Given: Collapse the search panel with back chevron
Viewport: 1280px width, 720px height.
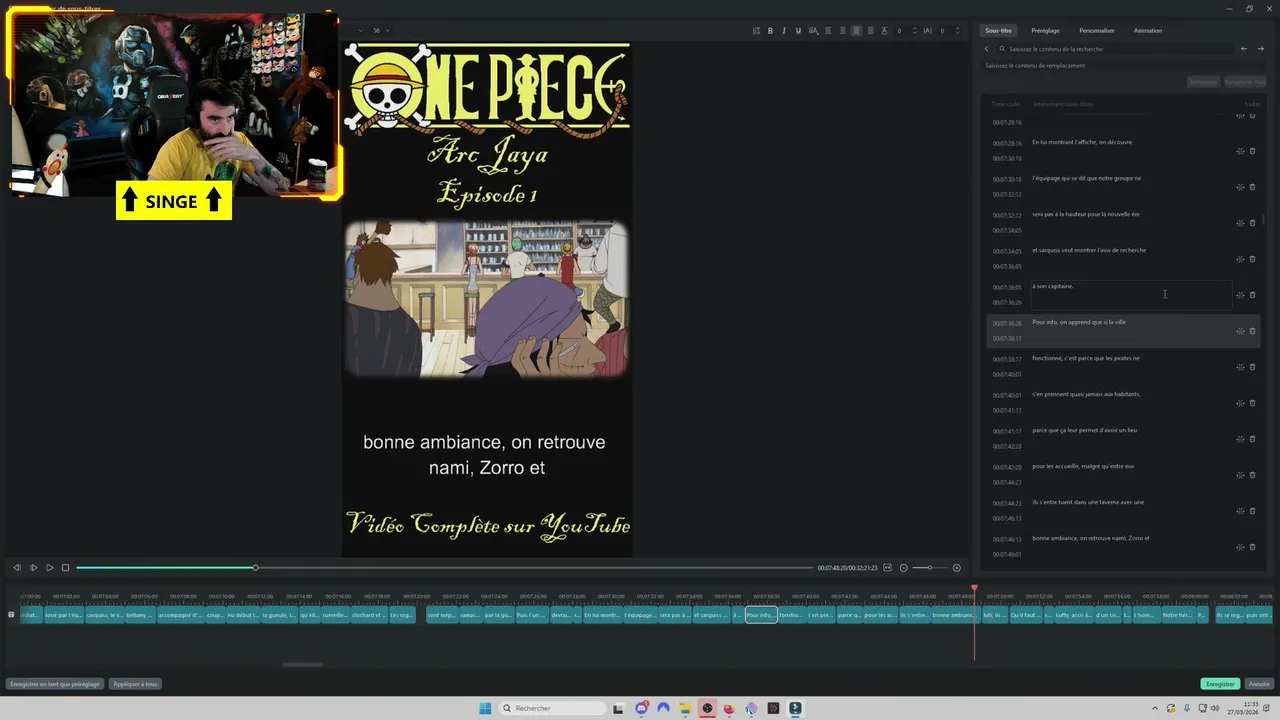Looking at the screenshot, I should click(x=986, y=48).
